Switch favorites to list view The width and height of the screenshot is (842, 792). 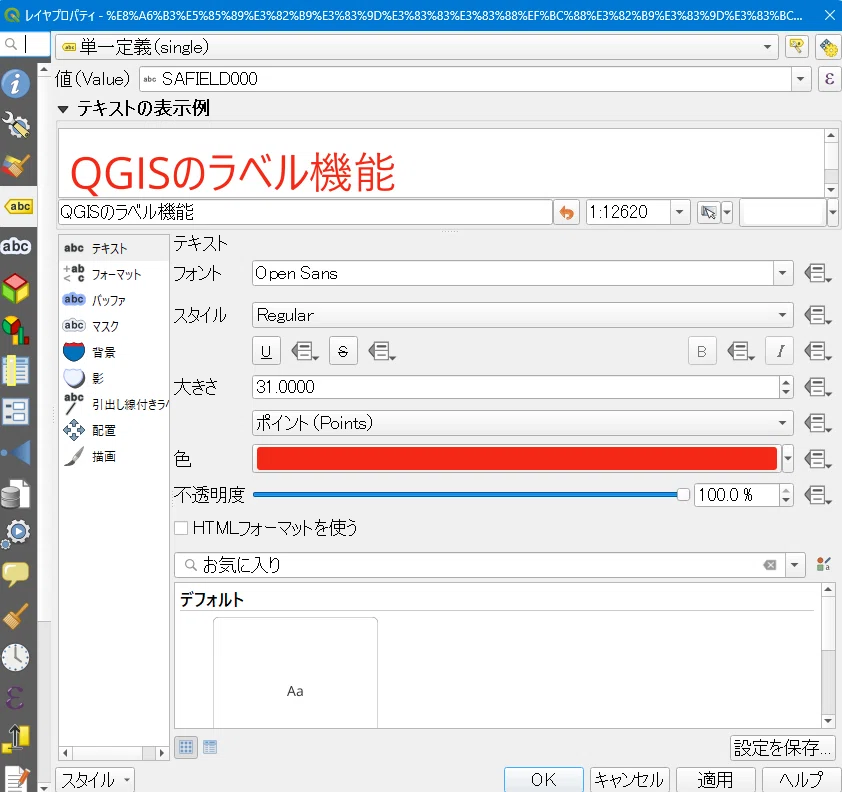pyautogui.click(x=210, y=747)
